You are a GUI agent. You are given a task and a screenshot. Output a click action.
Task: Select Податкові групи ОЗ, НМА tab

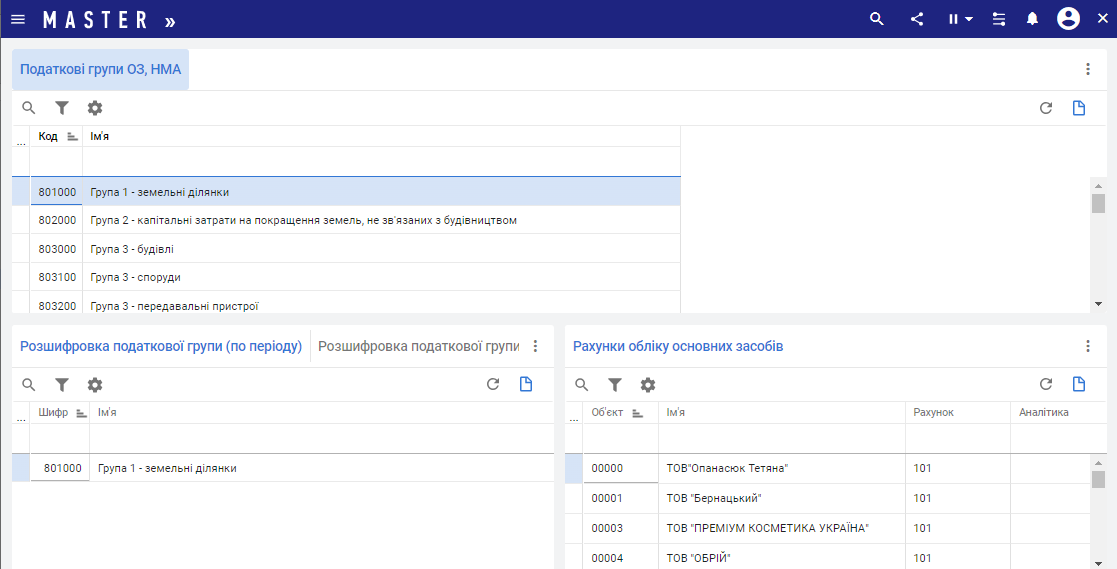click(100, 70)
